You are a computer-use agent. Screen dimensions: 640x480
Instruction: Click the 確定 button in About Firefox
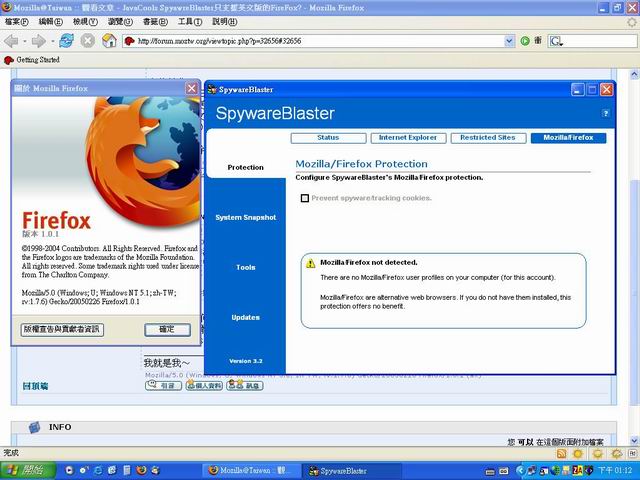click(x=167, y=330)
